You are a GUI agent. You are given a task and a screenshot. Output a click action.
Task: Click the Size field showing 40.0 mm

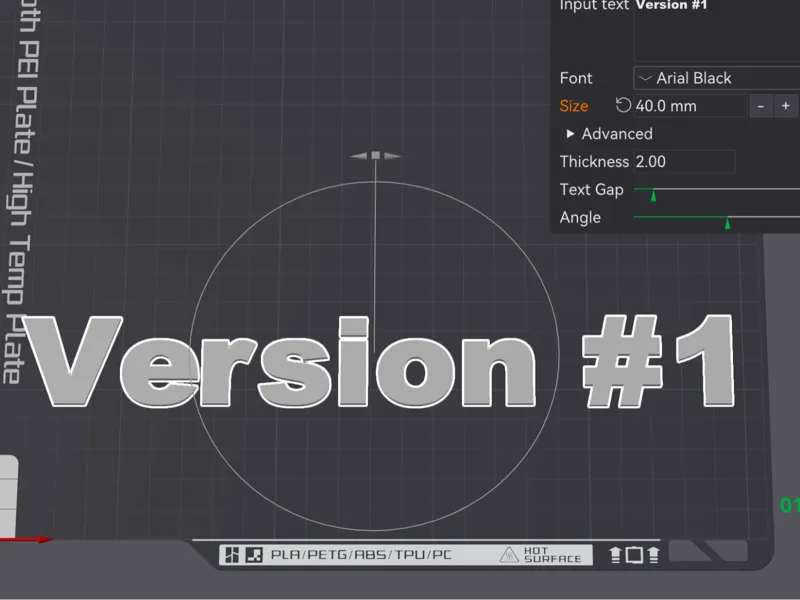690,106
